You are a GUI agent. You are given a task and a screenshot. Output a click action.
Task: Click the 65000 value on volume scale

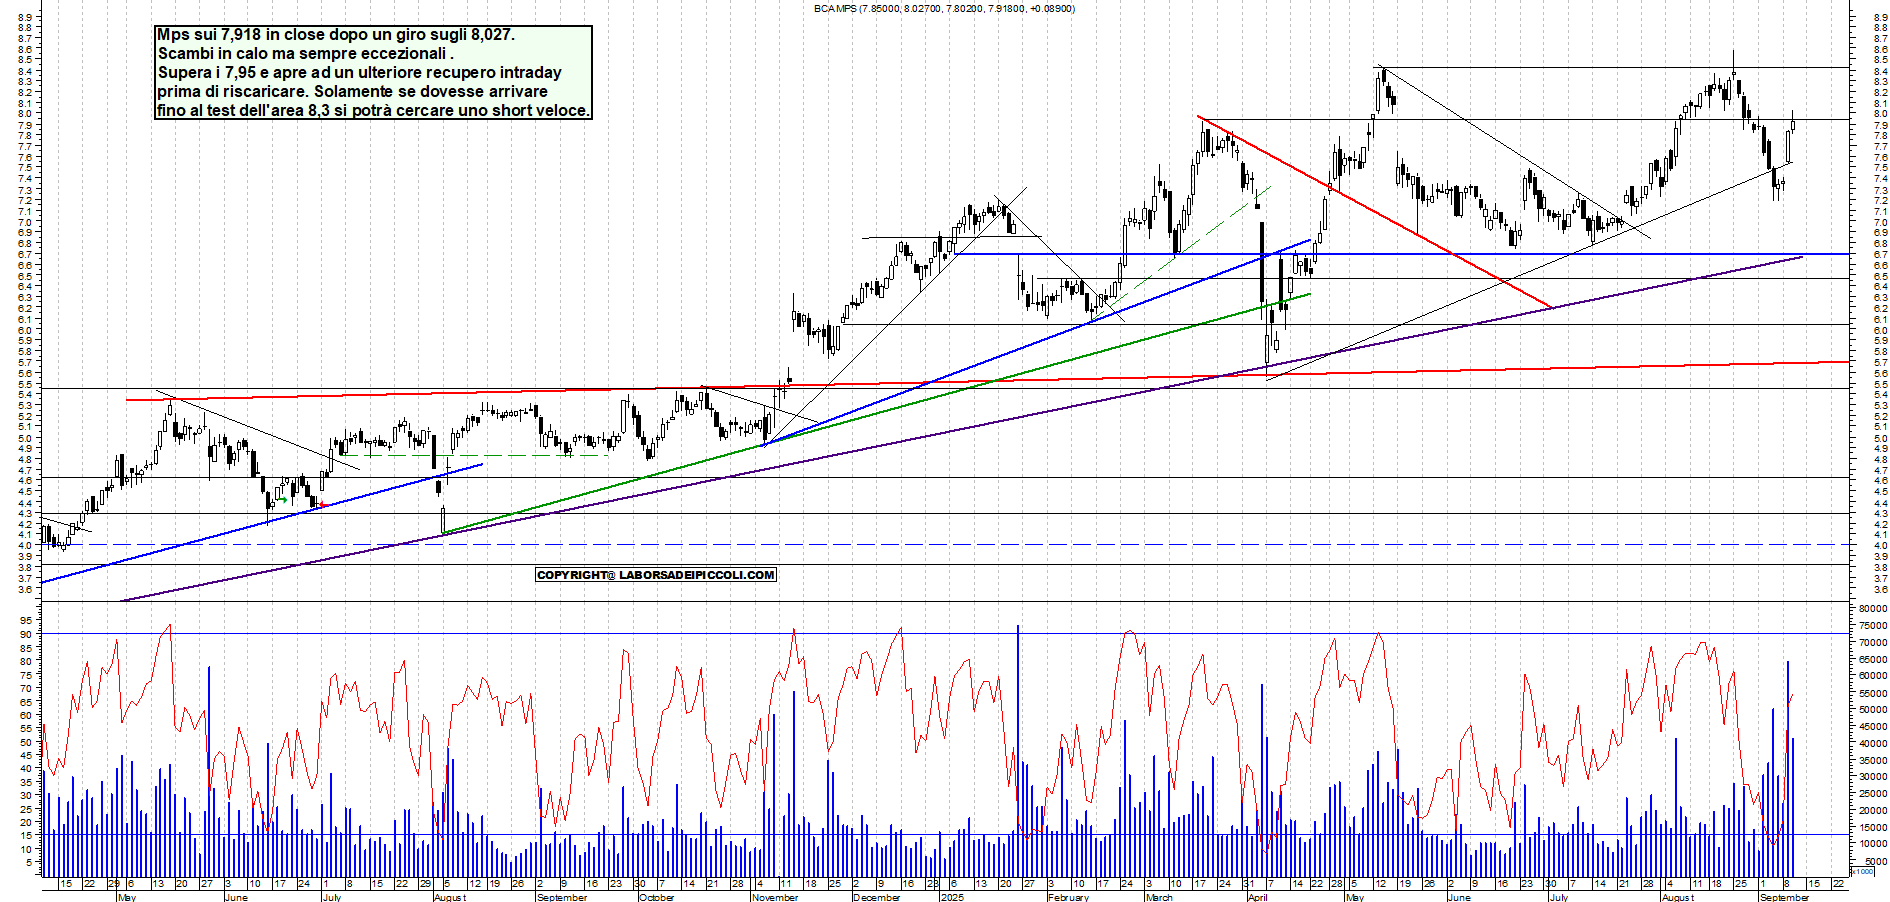[x=1872, y=660]
